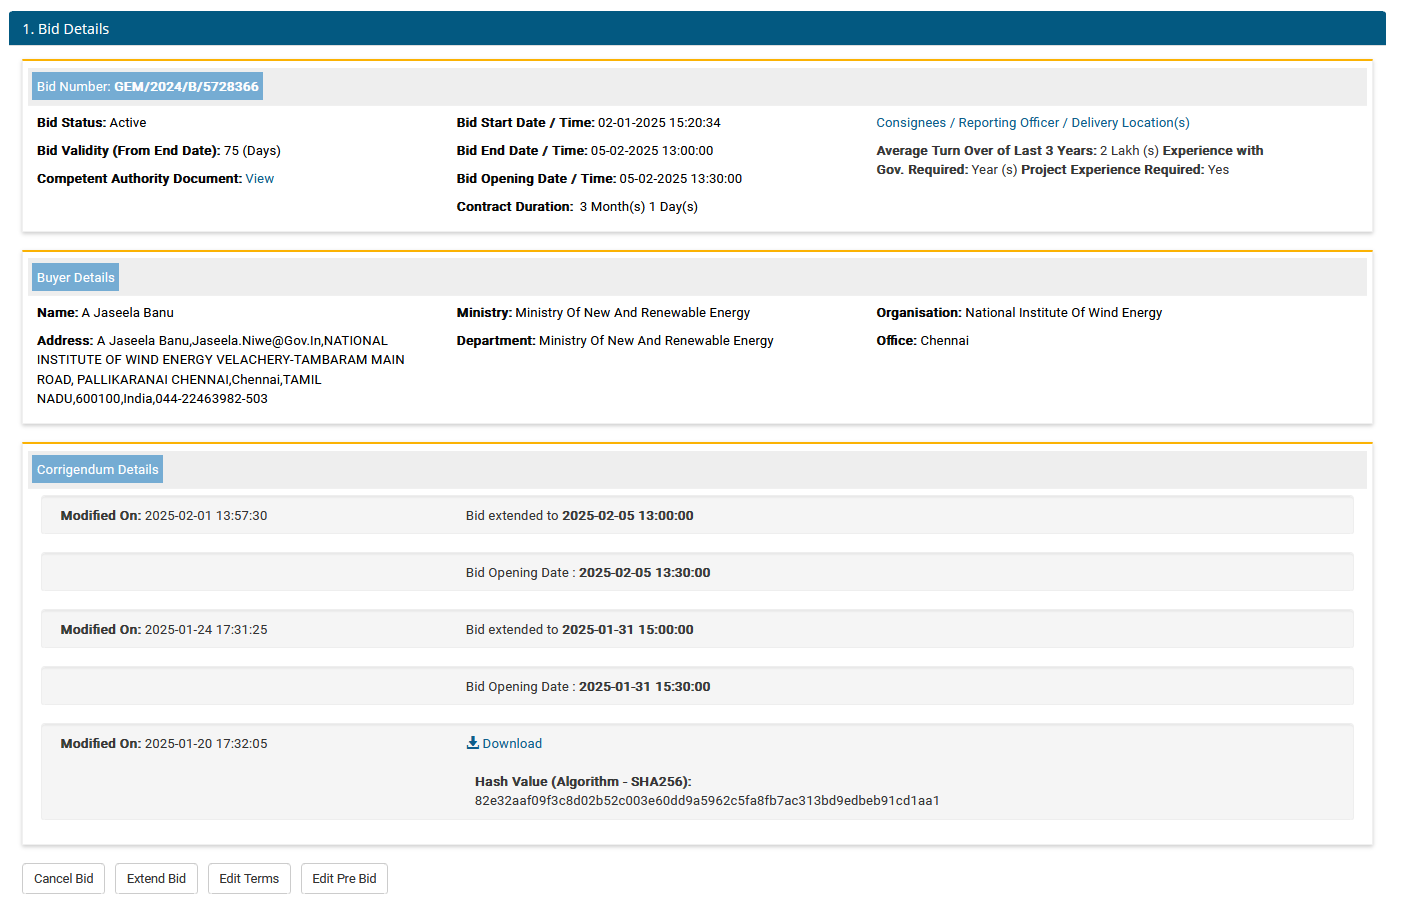Select the Buyer Details section label
The image size is (1406, 912).
tap(76, 278)
